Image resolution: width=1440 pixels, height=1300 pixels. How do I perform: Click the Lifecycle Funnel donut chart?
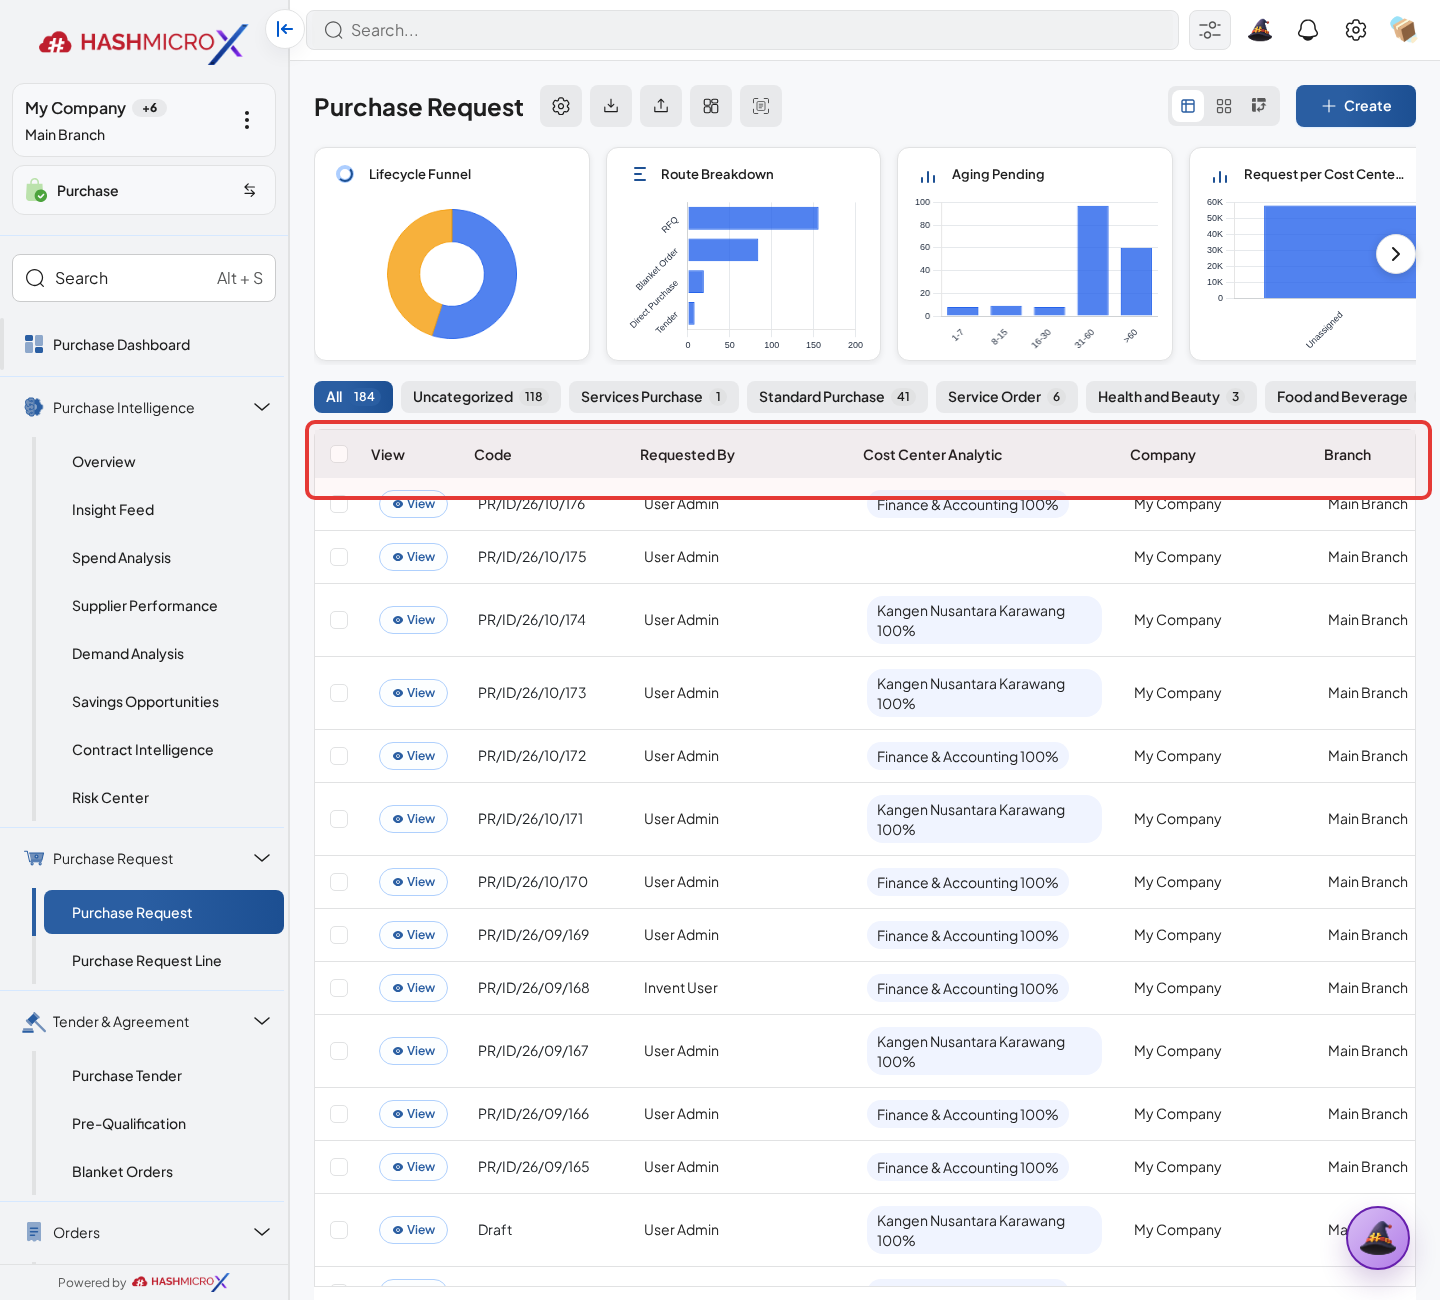click(x=452, y=273)
